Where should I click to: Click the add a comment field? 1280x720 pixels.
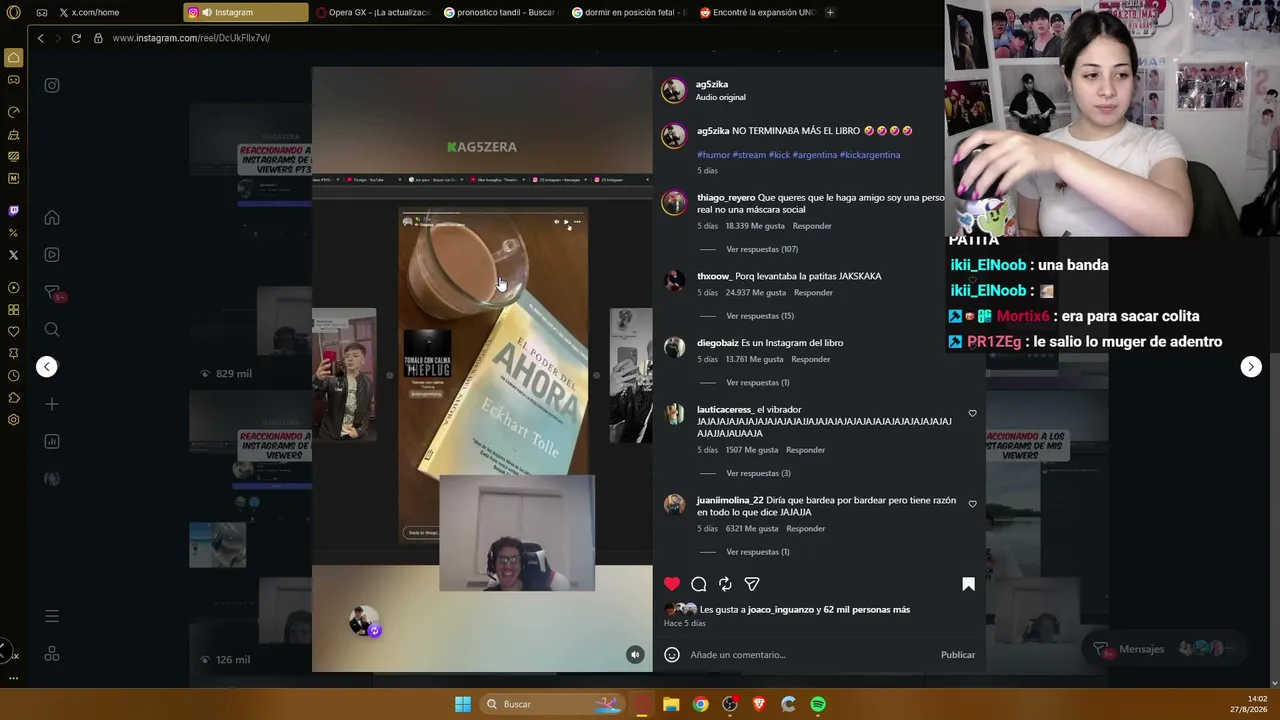tap(810, 655)
